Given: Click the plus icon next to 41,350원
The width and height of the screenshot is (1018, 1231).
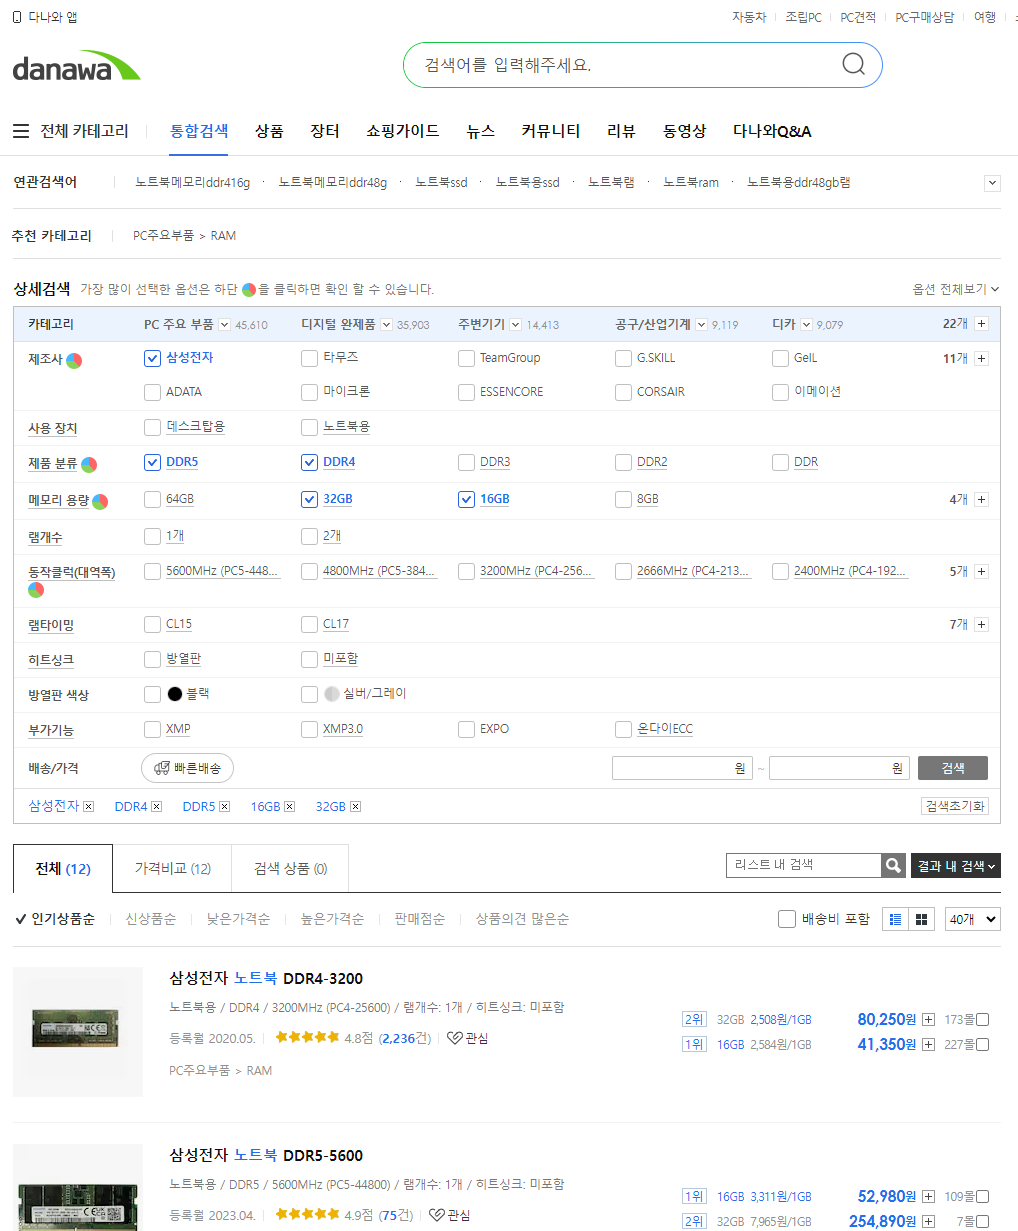Looking at the screenshot, I should pyautogui.click(x=928, y=1045).
